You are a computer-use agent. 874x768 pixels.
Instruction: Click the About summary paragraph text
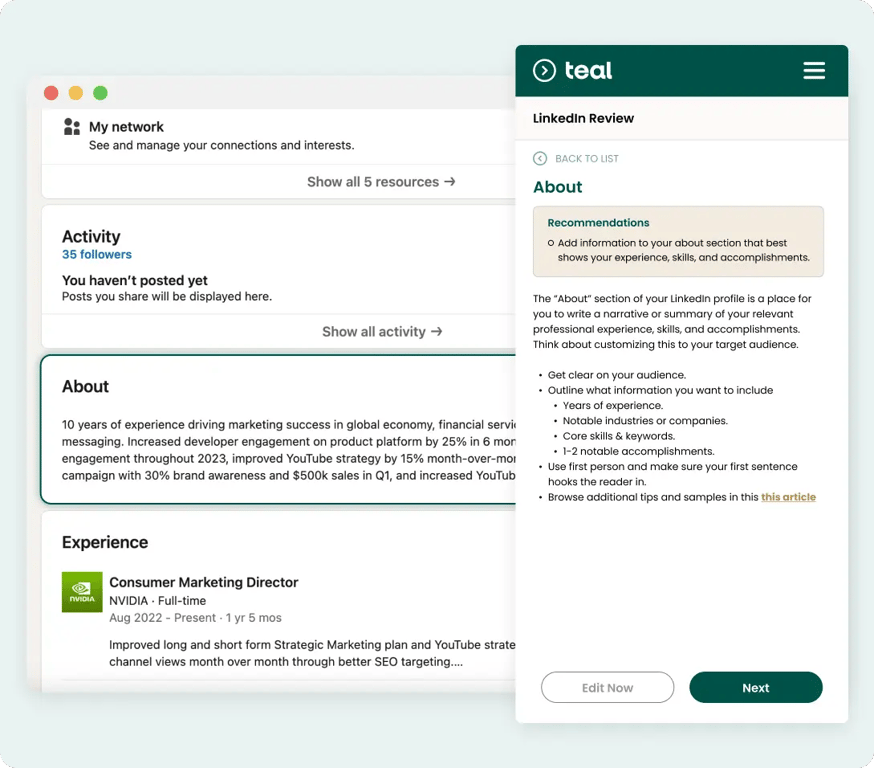pos(289,450)
